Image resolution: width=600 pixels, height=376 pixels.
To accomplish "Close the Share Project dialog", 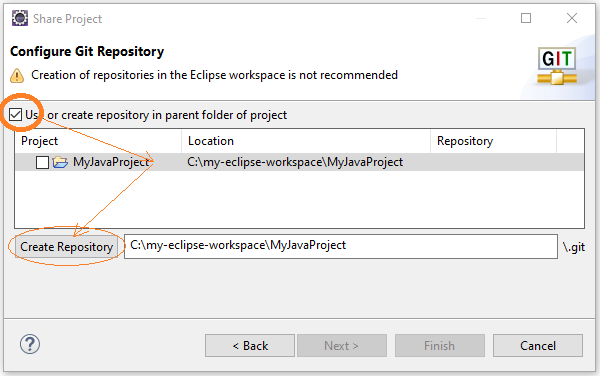I will 572,18.
